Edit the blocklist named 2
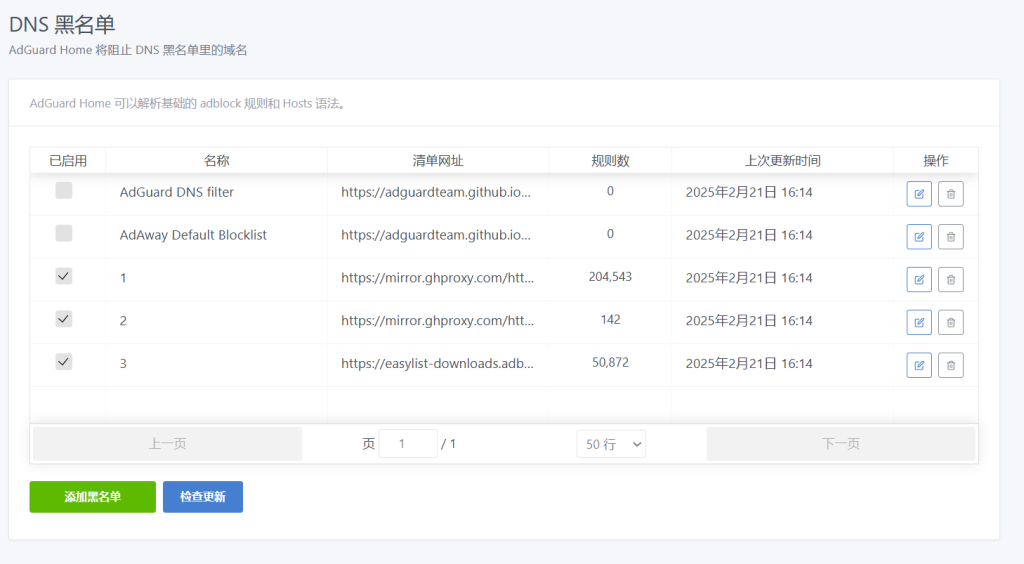This screenshot has width=1024, height=564. click(919, 322)
